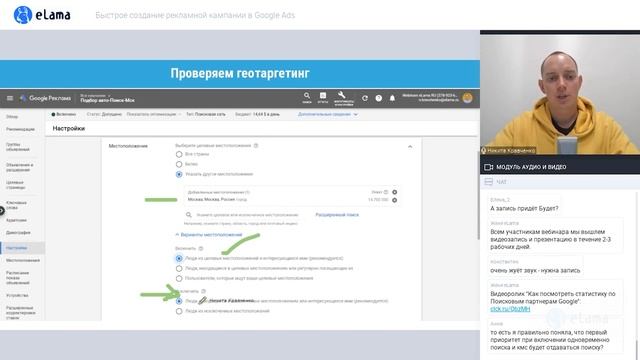The width and height of the screenshot is (640, 360).
Task: Open Устройства in the left sidebar
Action: point(17,295)
